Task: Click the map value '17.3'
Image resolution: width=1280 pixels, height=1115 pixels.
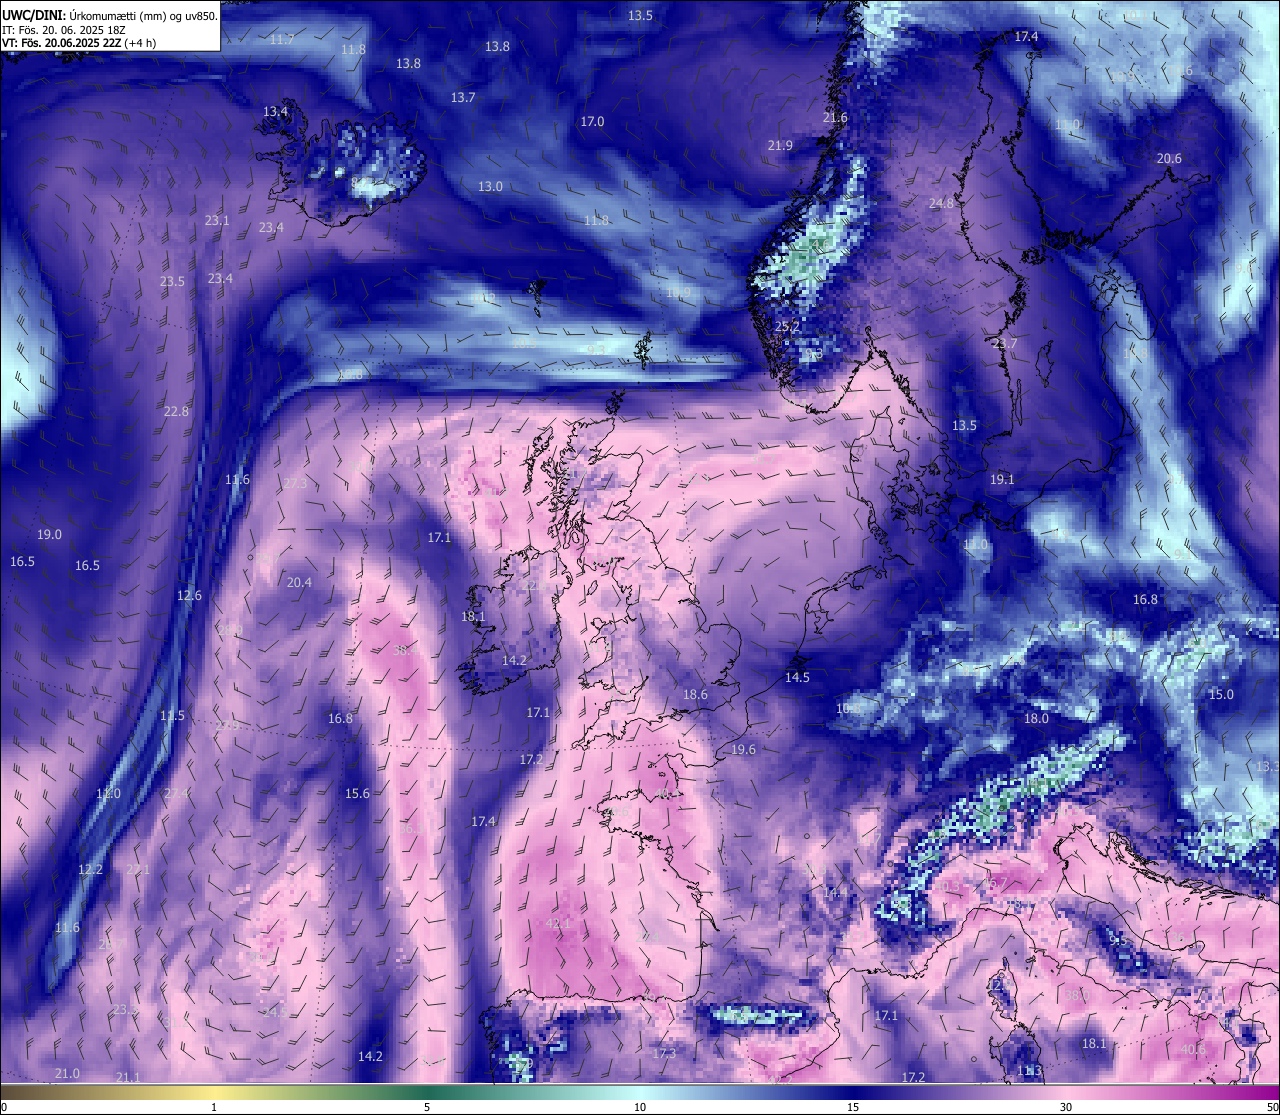Action: click(664, 1054)
